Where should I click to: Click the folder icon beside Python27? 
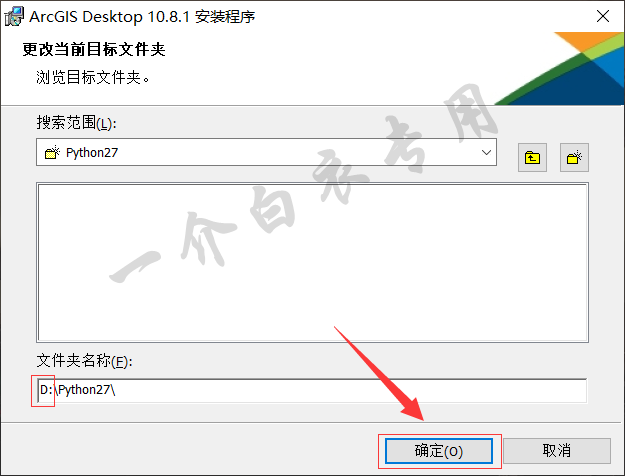tap(52, 152)
